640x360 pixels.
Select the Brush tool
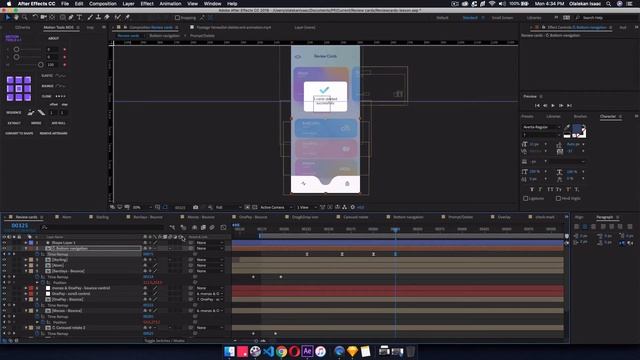point(90,18)
